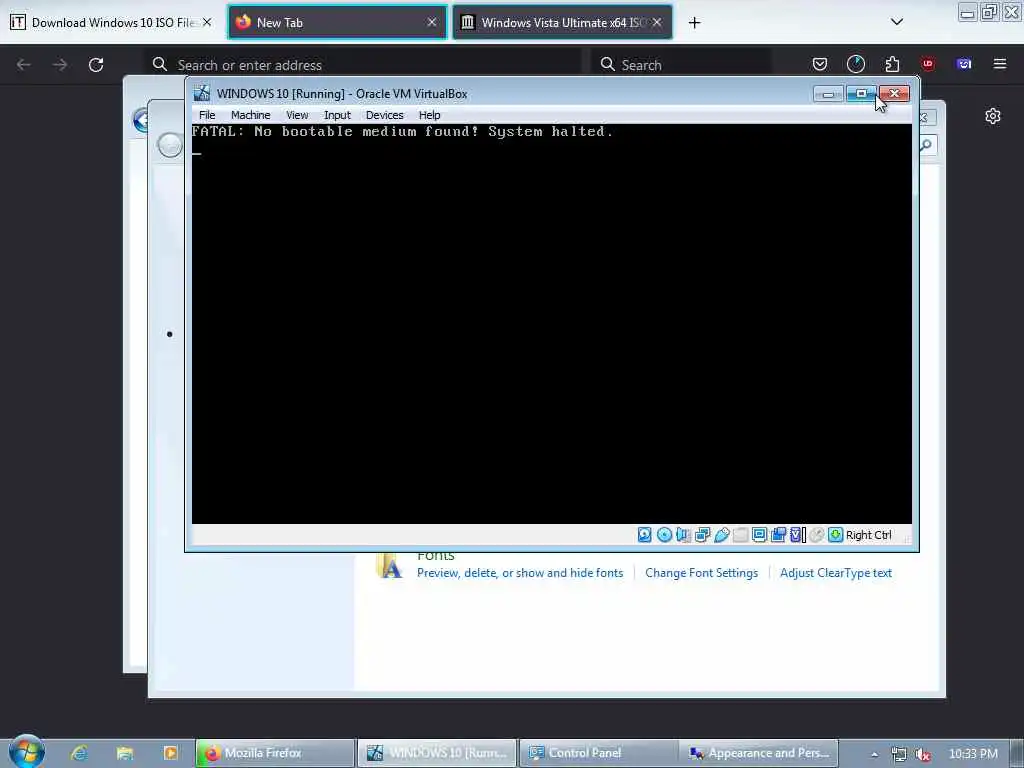Click the CPU virtualization status icon

797,535
